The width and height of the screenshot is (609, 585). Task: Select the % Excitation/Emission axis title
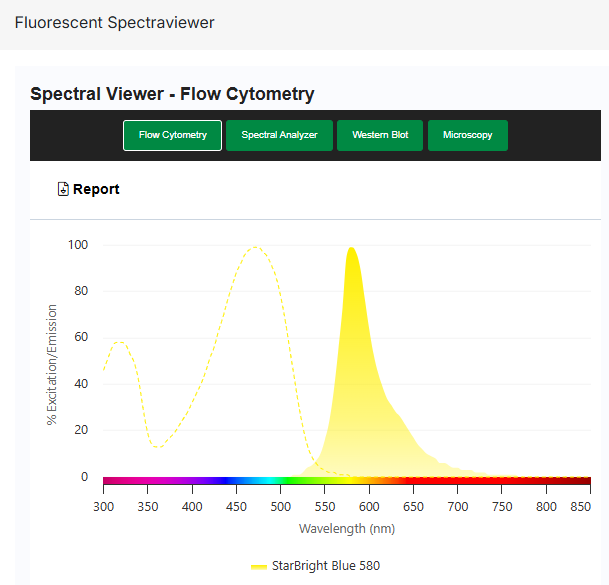(x=52, y=365)
